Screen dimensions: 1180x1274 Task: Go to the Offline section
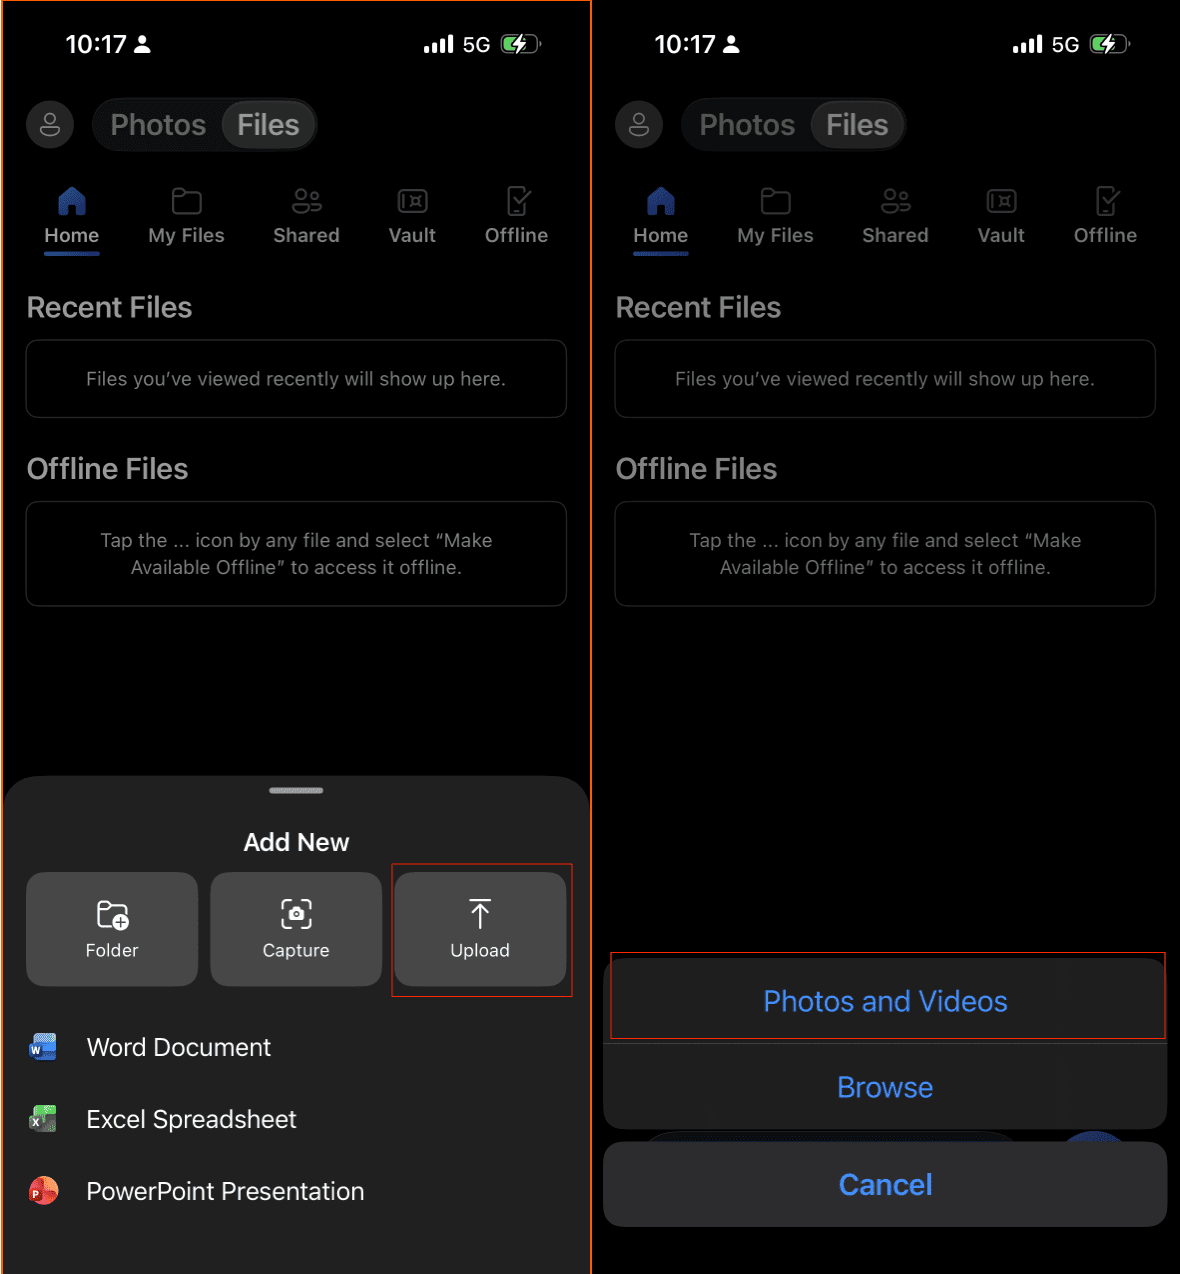point(516,216)
